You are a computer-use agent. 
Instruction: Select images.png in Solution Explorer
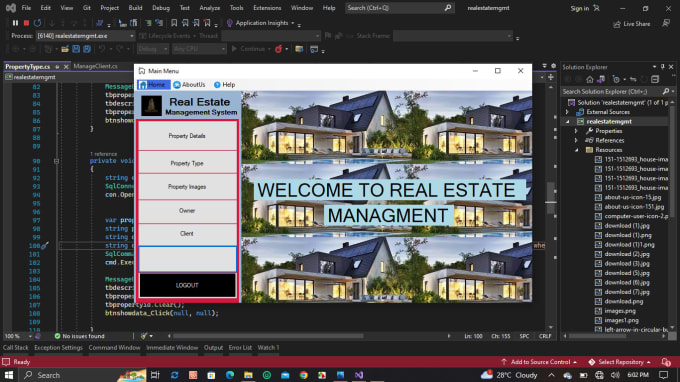click(620, 311)
